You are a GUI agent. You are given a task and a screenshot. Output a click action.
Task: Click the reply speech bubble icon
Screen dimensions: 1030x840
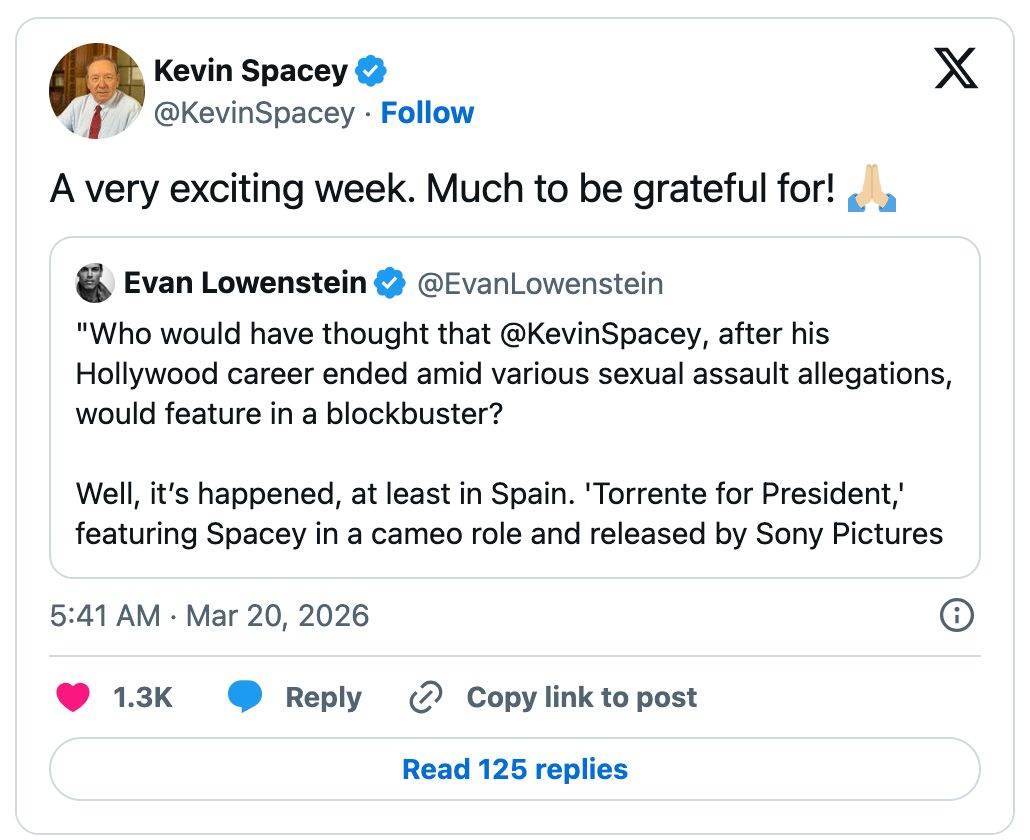point(245,697)
